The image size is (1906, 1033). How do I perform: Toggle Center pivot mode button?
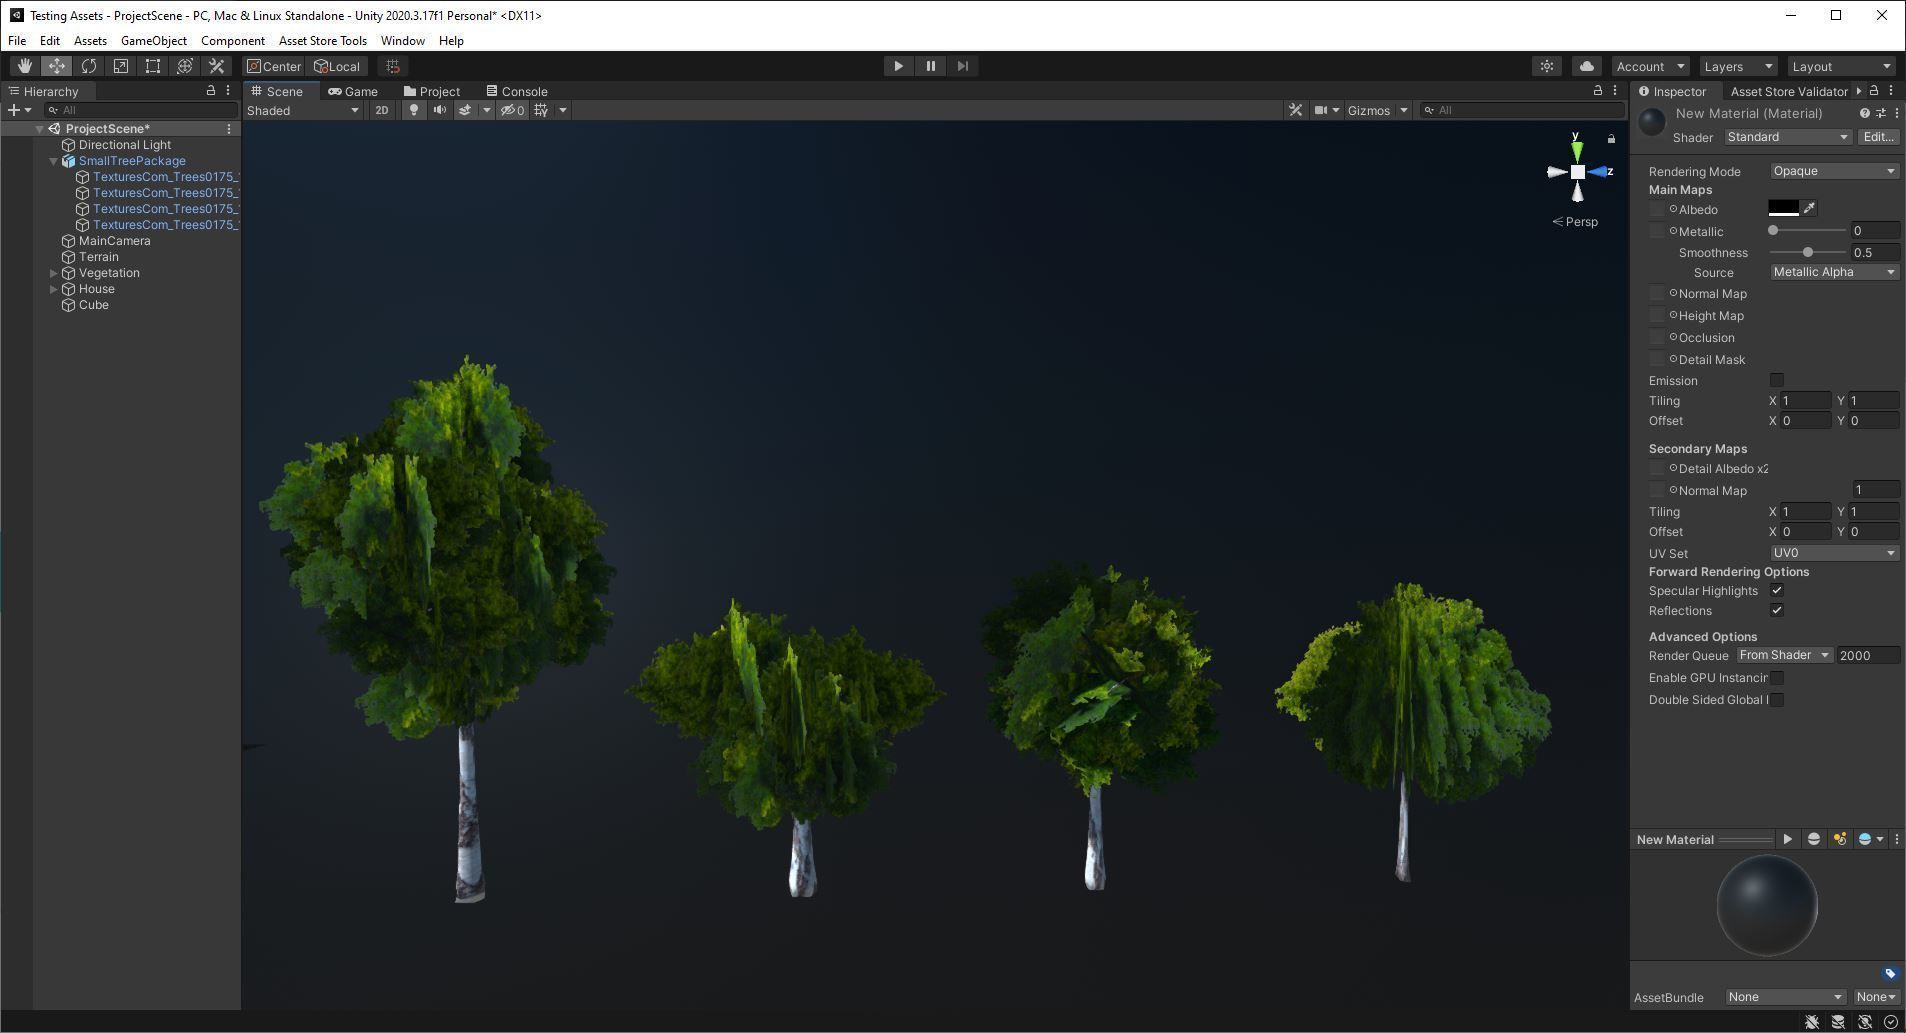(274, 66)
